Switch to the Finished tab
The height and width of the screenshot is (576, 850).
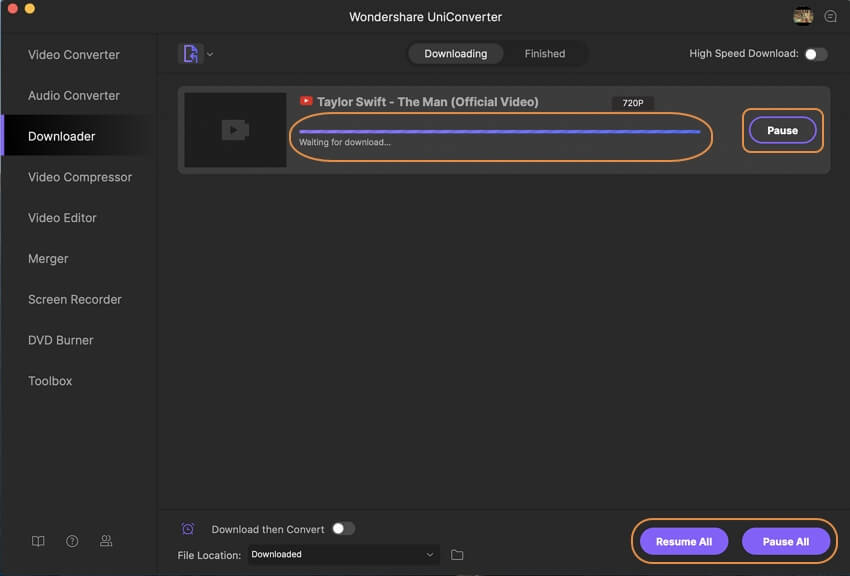click(x=545, y=54)
